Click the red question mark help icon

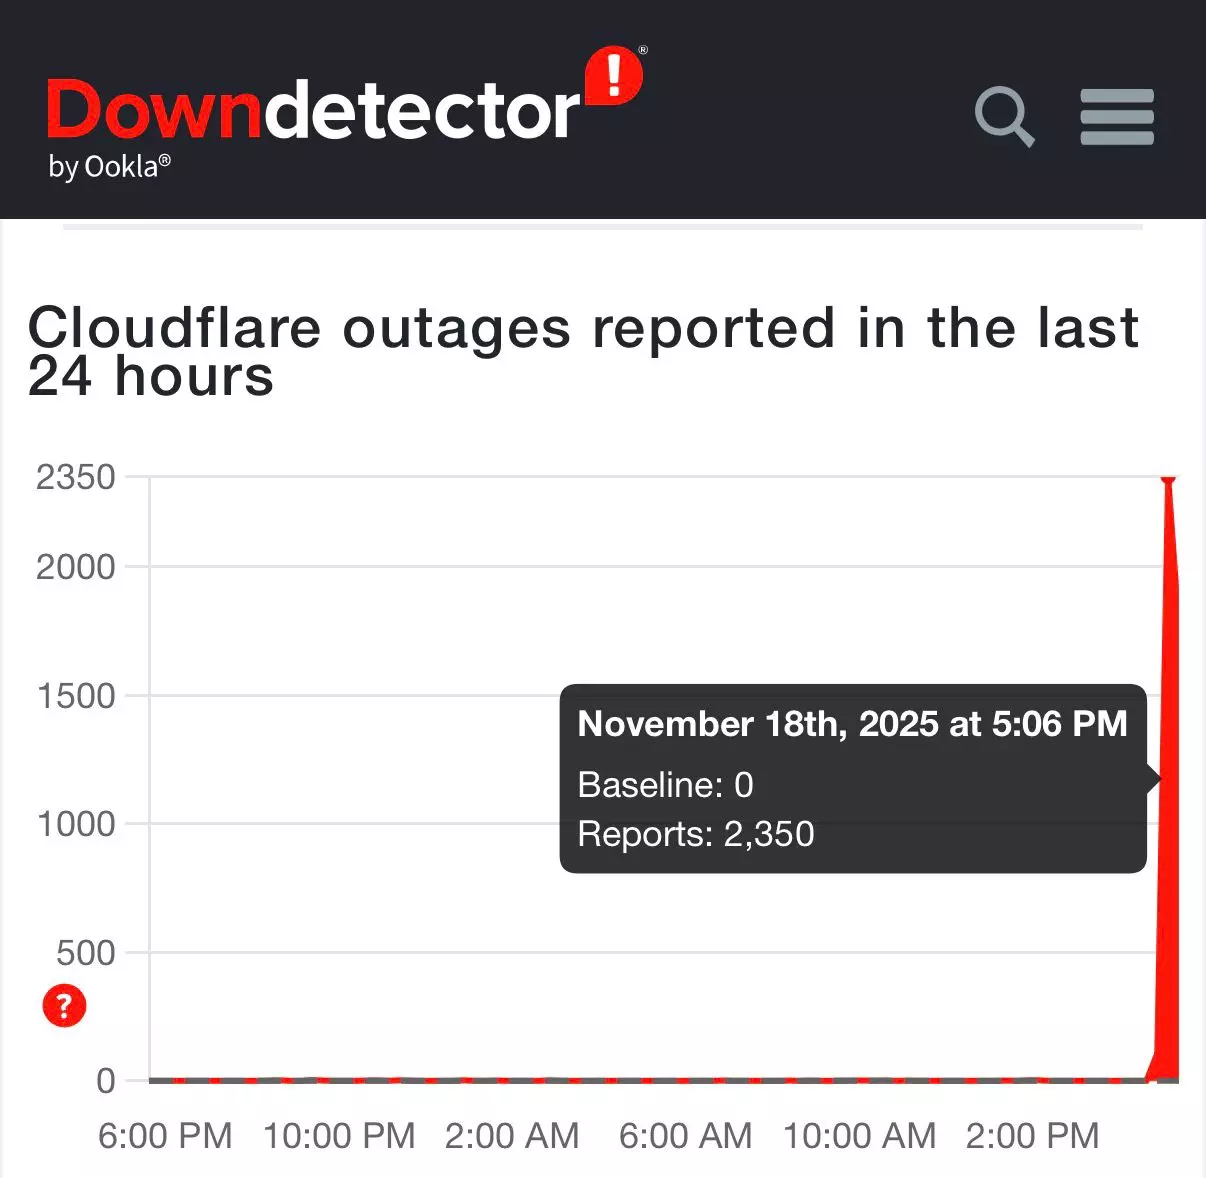point(64,1005)
